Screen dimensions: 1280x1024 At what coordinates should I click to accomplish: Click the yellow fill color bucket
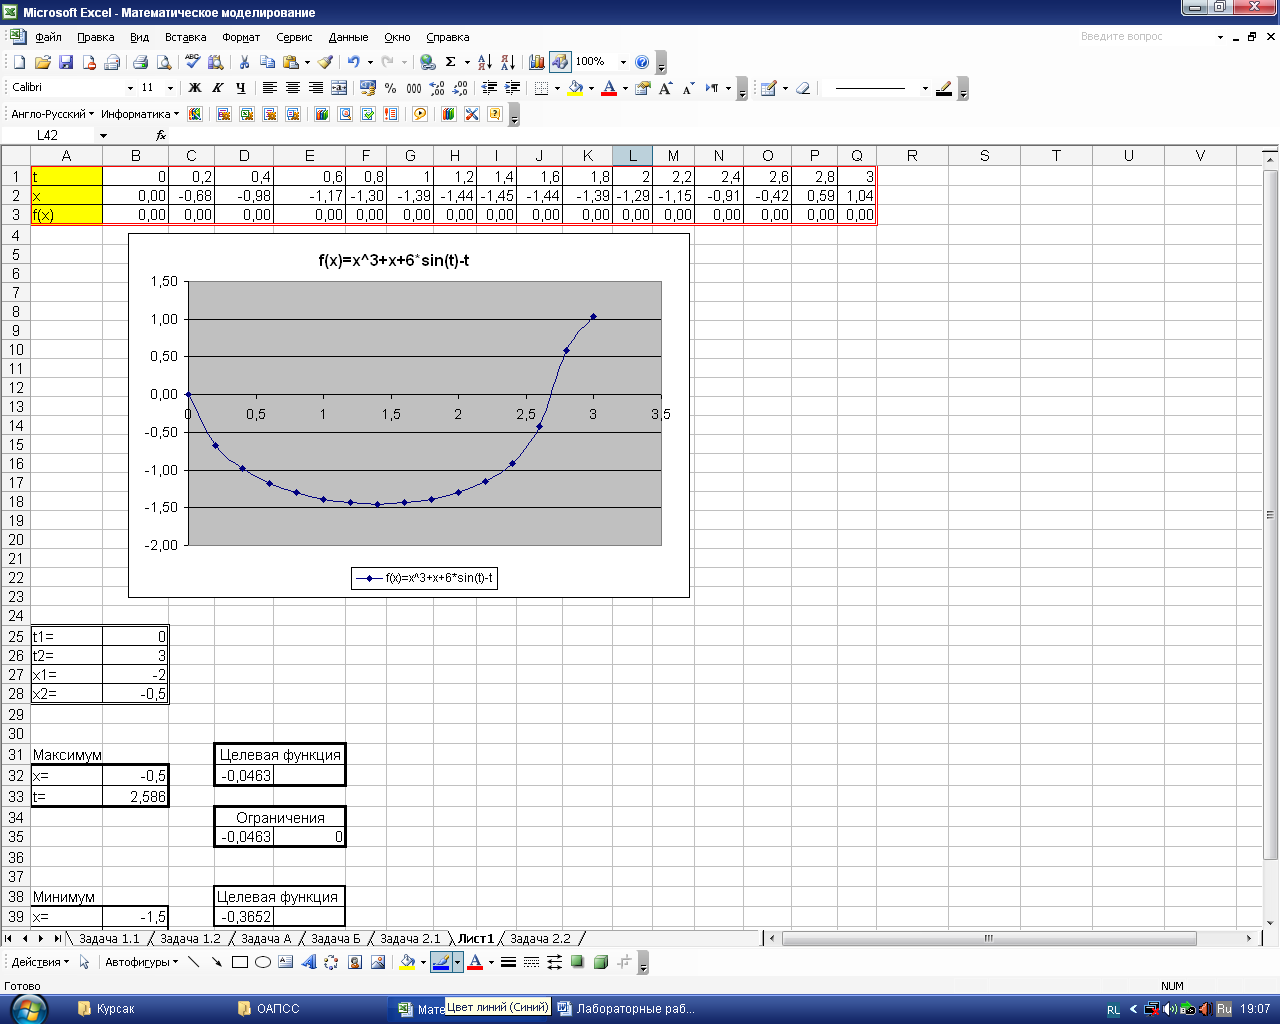[x=575, y=88]
